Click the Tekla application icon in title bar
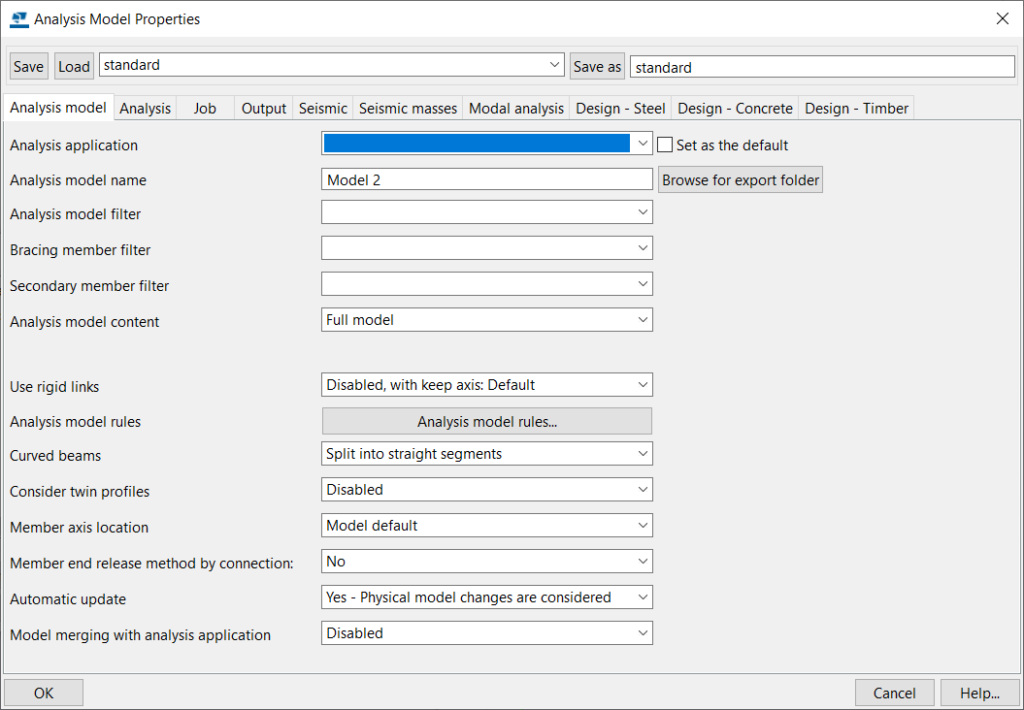The height and width of the screenshot is (710, 1024). pyautogui.click(x=18, y=18)
